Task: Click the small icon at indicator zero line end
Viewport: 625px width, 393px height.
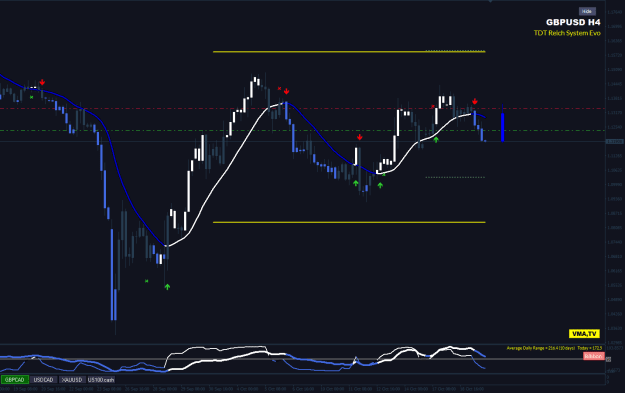Action: [x=608, y=360]
